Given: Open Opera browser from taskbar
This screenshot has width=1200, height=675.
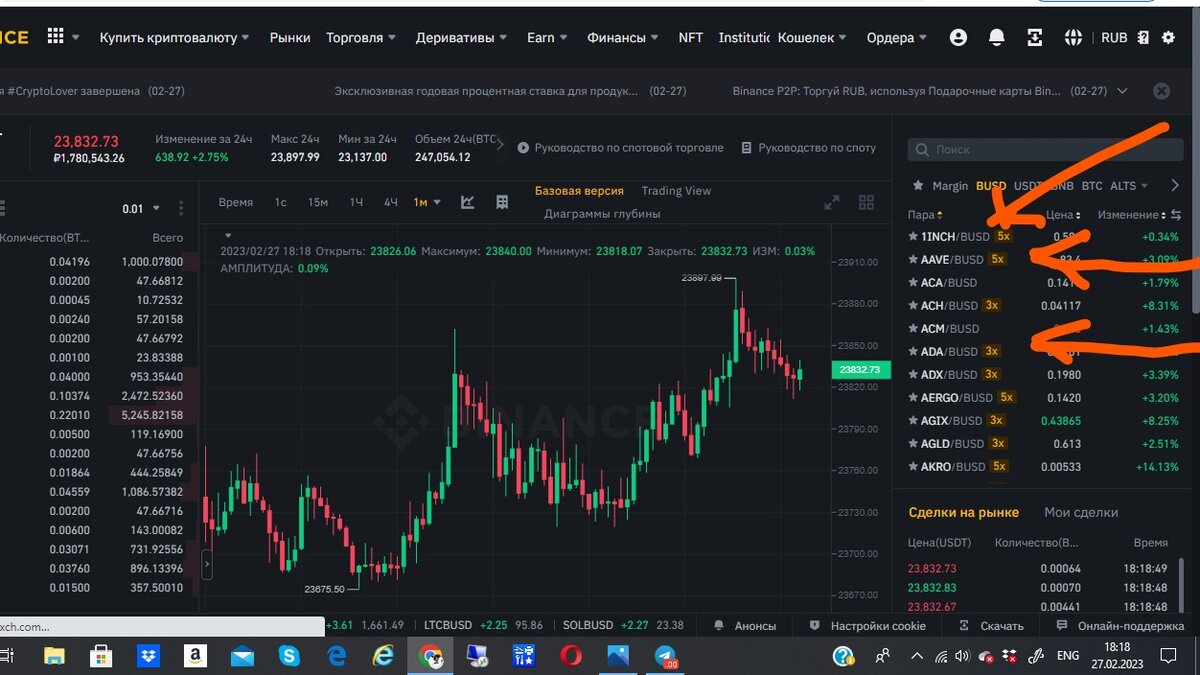Looking at the screenshot, I should click(571, 656).
